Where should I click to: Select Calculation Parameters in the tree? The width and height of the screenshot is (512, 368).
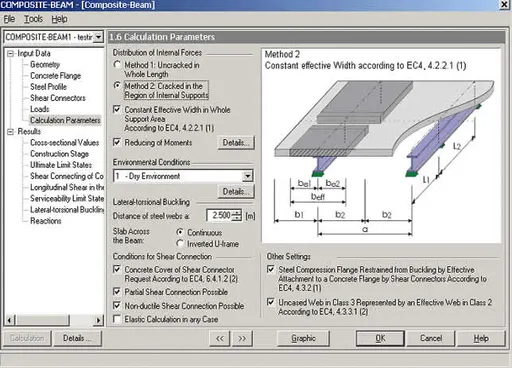65,120
